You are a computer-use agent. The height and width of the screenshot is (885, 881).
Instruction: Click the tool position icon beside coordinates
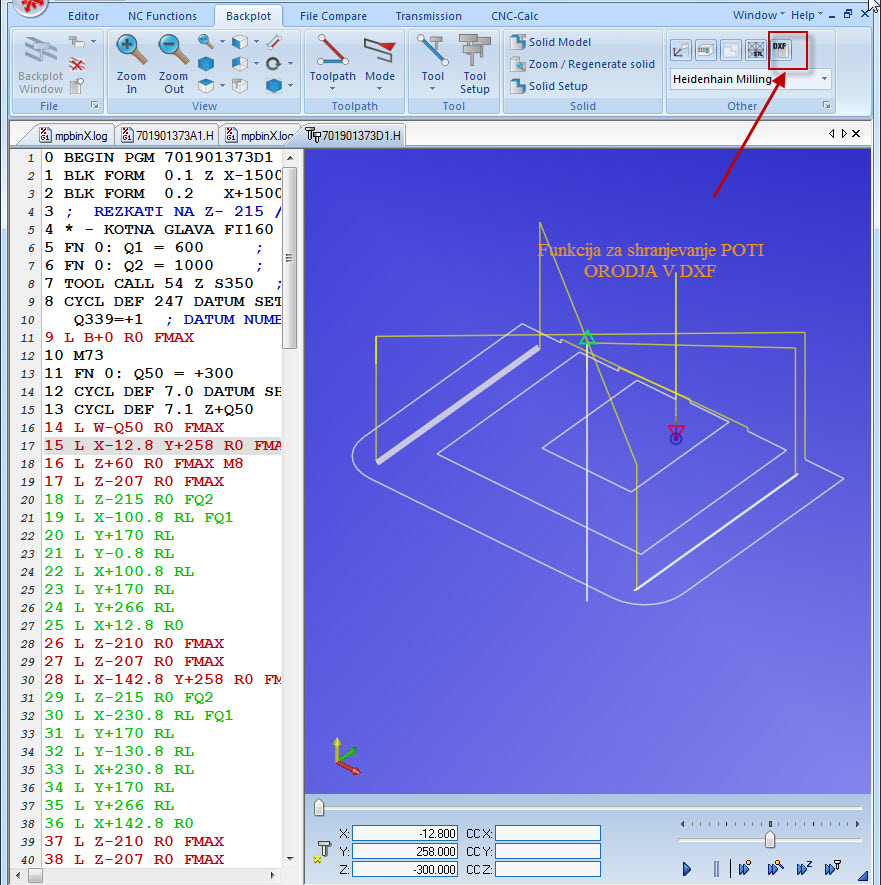(x=323, y=851)
